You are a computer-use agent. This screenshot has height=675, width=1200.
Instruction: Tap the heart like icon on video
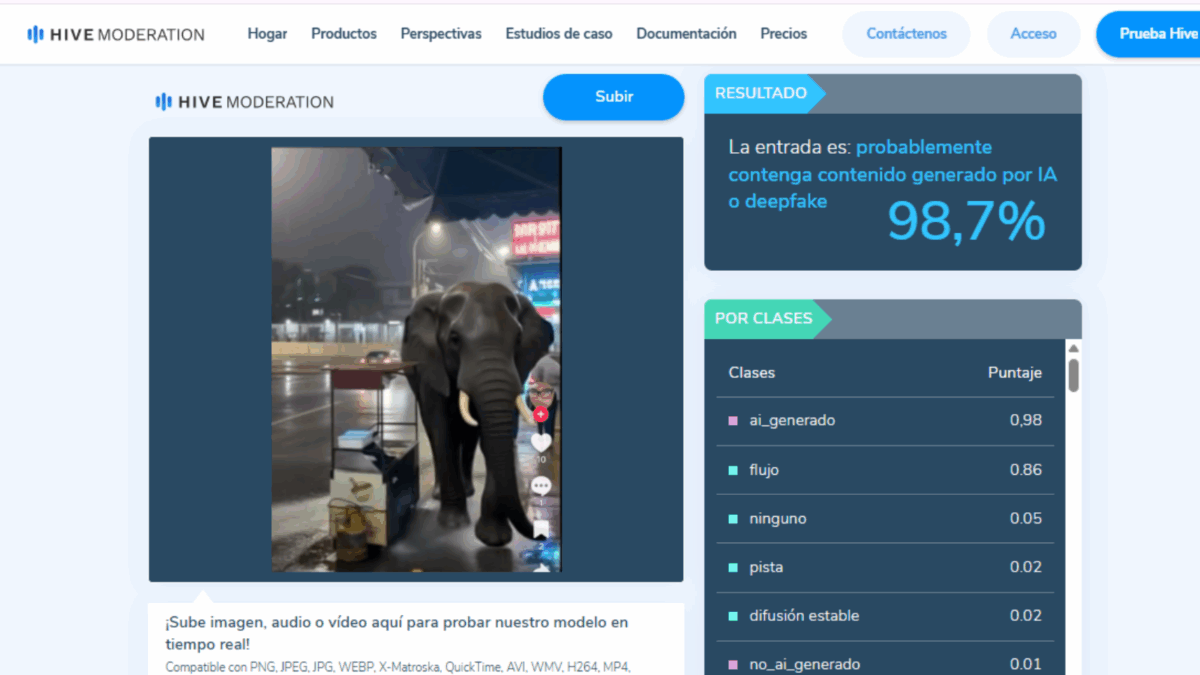pyautogui.click(x=541, y=442)
